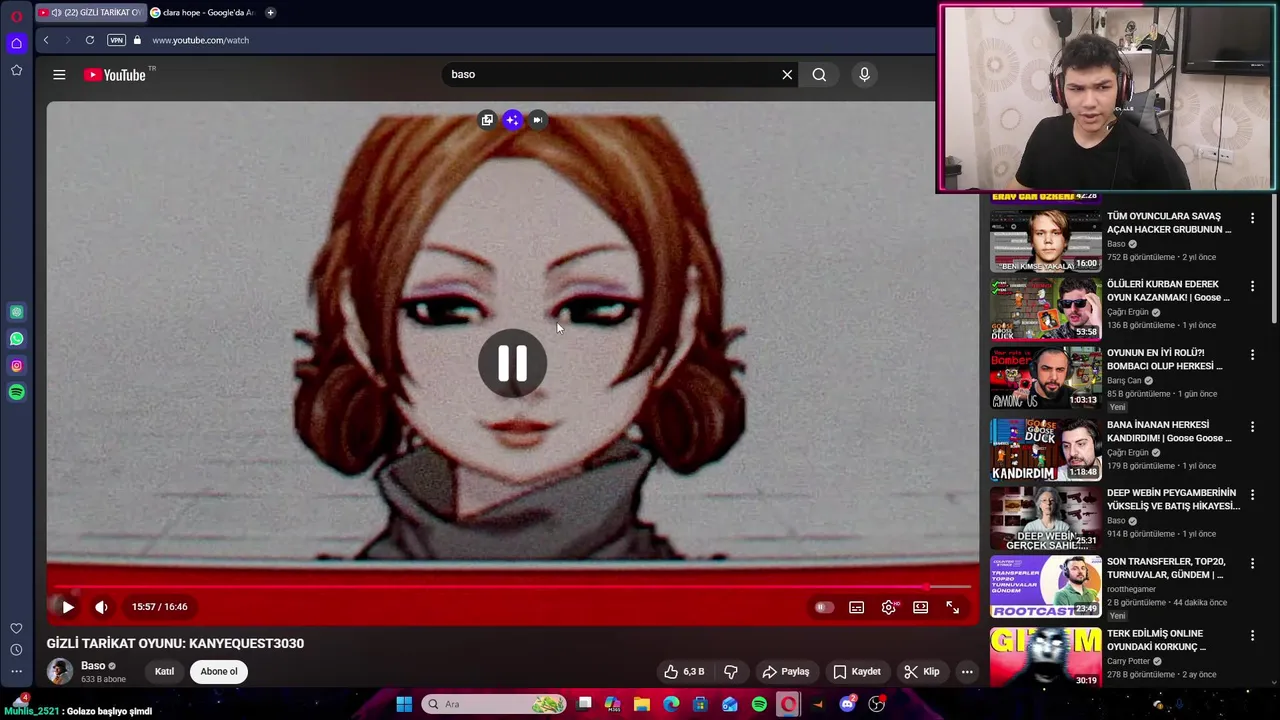Open Instagram in the Opera sidebar
The height and width of the screenshot is (720, 1280).
tap(16, 366)
